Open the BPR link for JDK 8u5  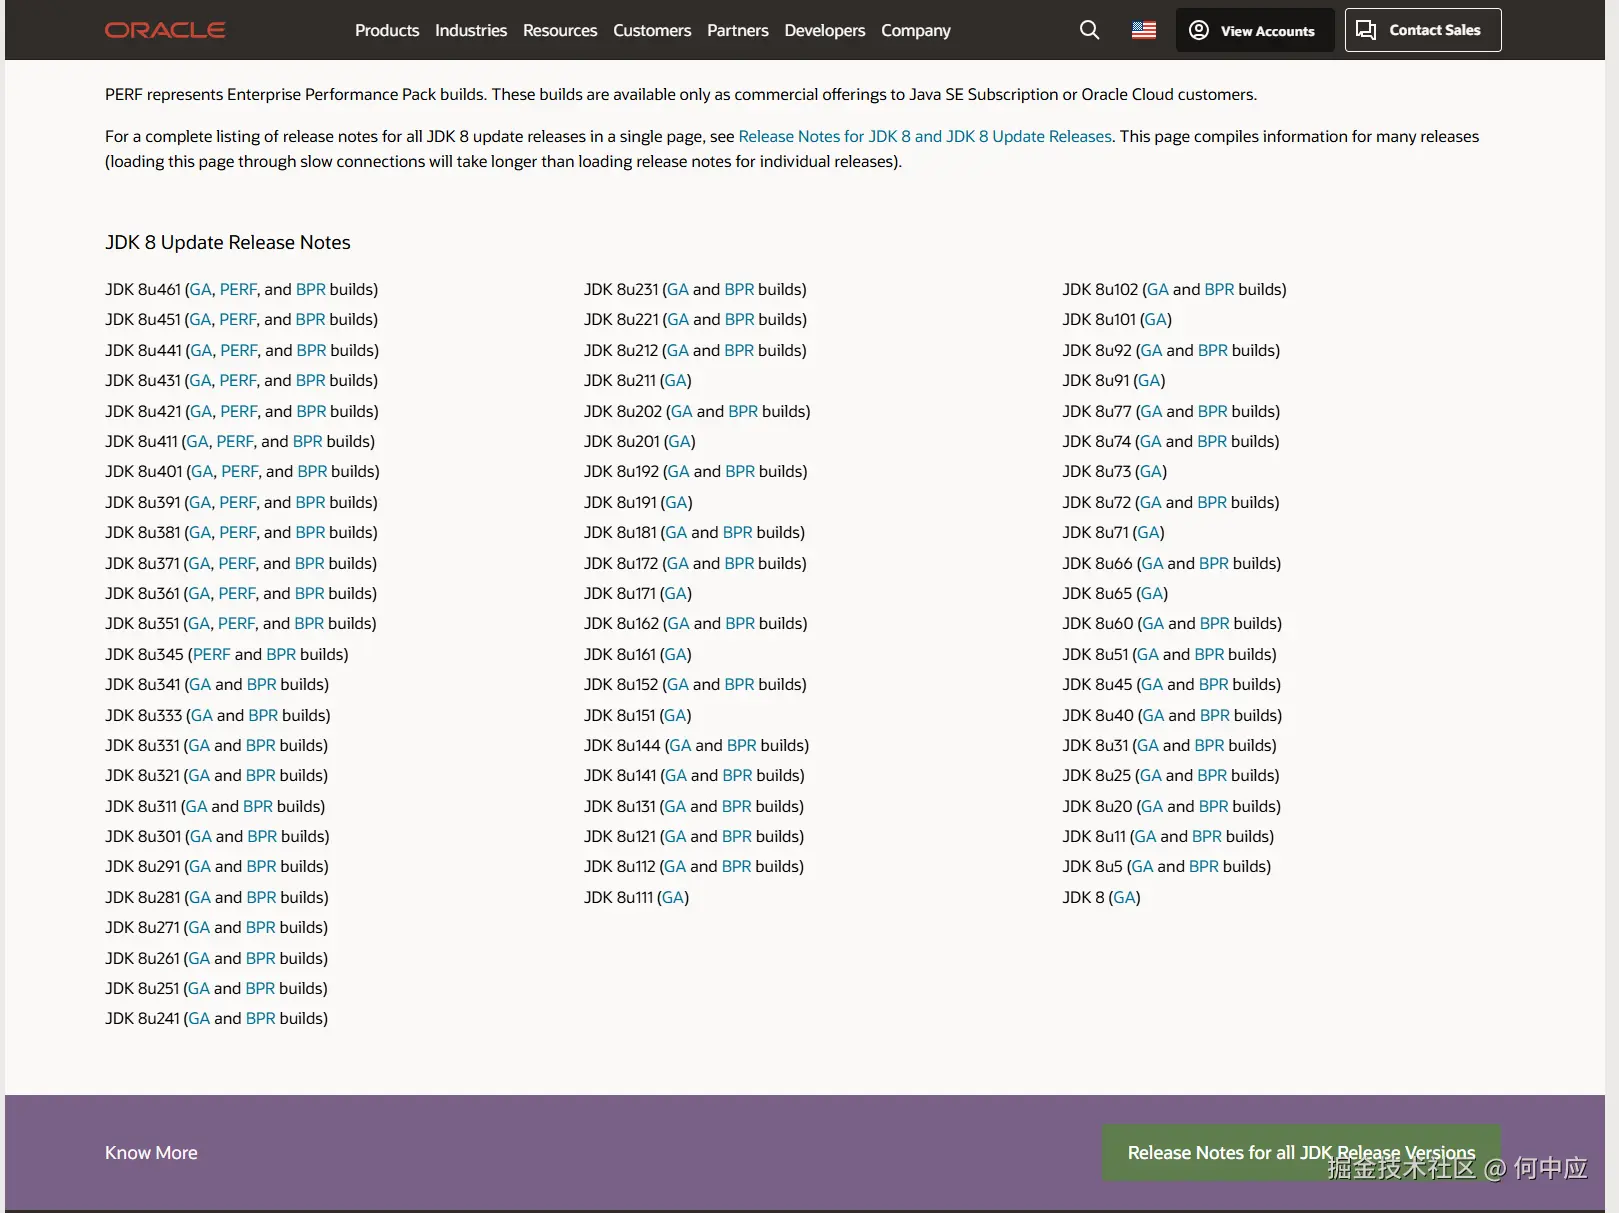[x=1204, y=866]
